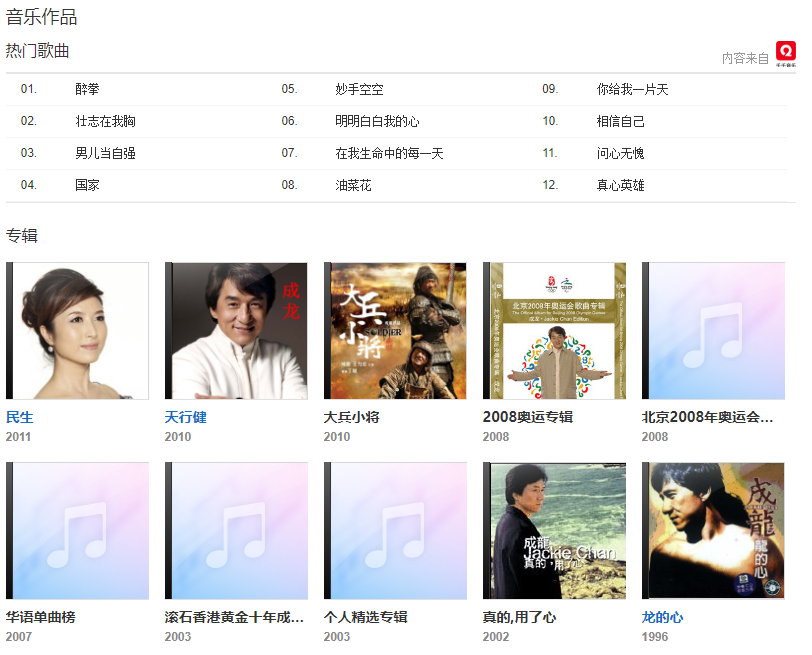The image size is (812, 655).
Task: Click placeholder music note cover for 华语单曲榜
Action: (78, 531)
